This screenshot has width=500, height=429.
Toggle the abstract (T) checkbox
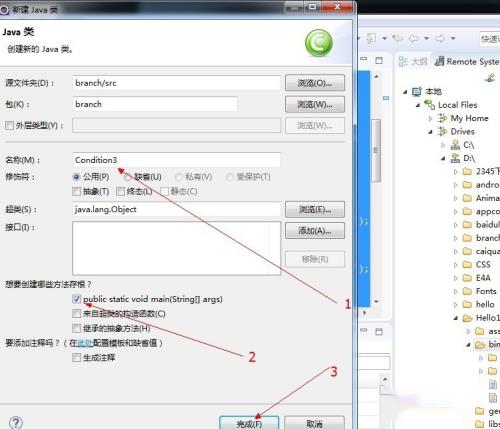click(x=76, y=191)
